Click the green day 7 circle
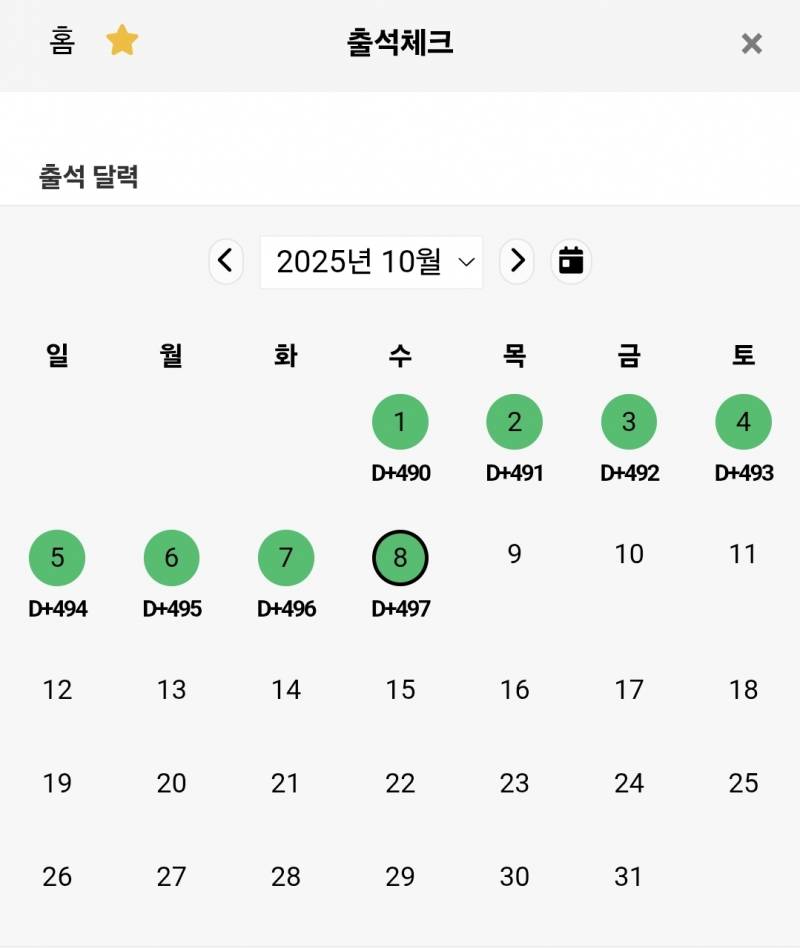Viewport: 800px width, 949px height. [x=286, y=557]
